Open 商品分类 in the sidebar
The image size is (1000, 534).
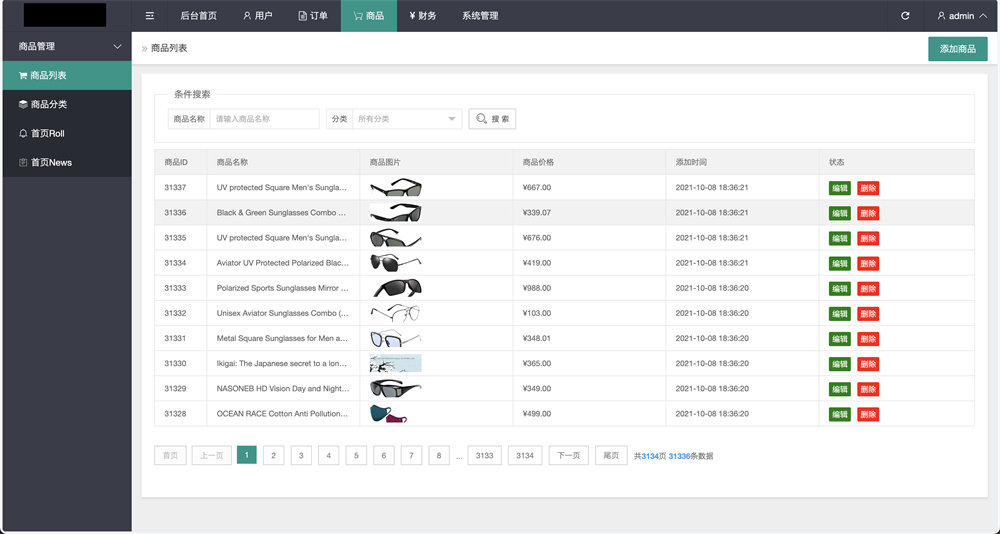49,104
